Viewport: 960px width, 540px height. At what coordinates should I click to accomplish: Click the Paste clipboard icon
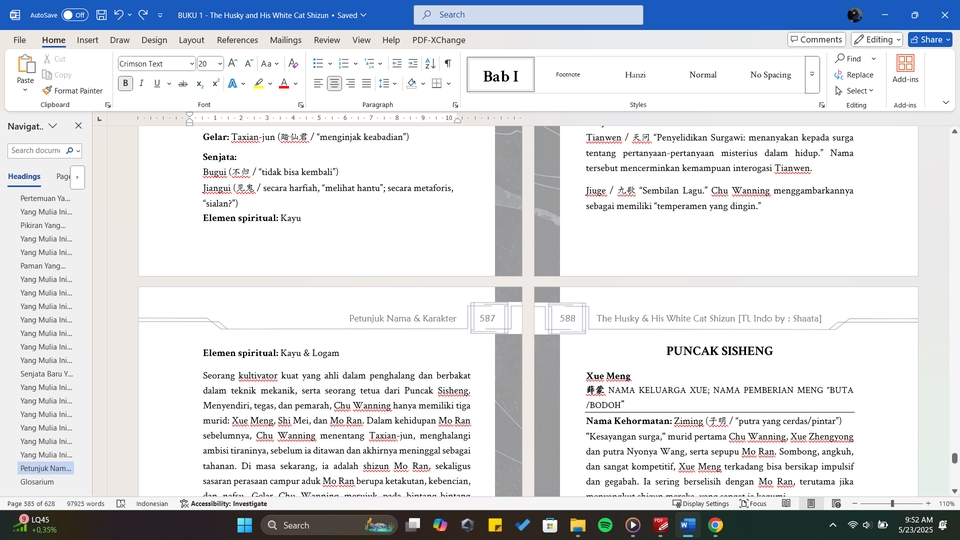pos(26,64)
